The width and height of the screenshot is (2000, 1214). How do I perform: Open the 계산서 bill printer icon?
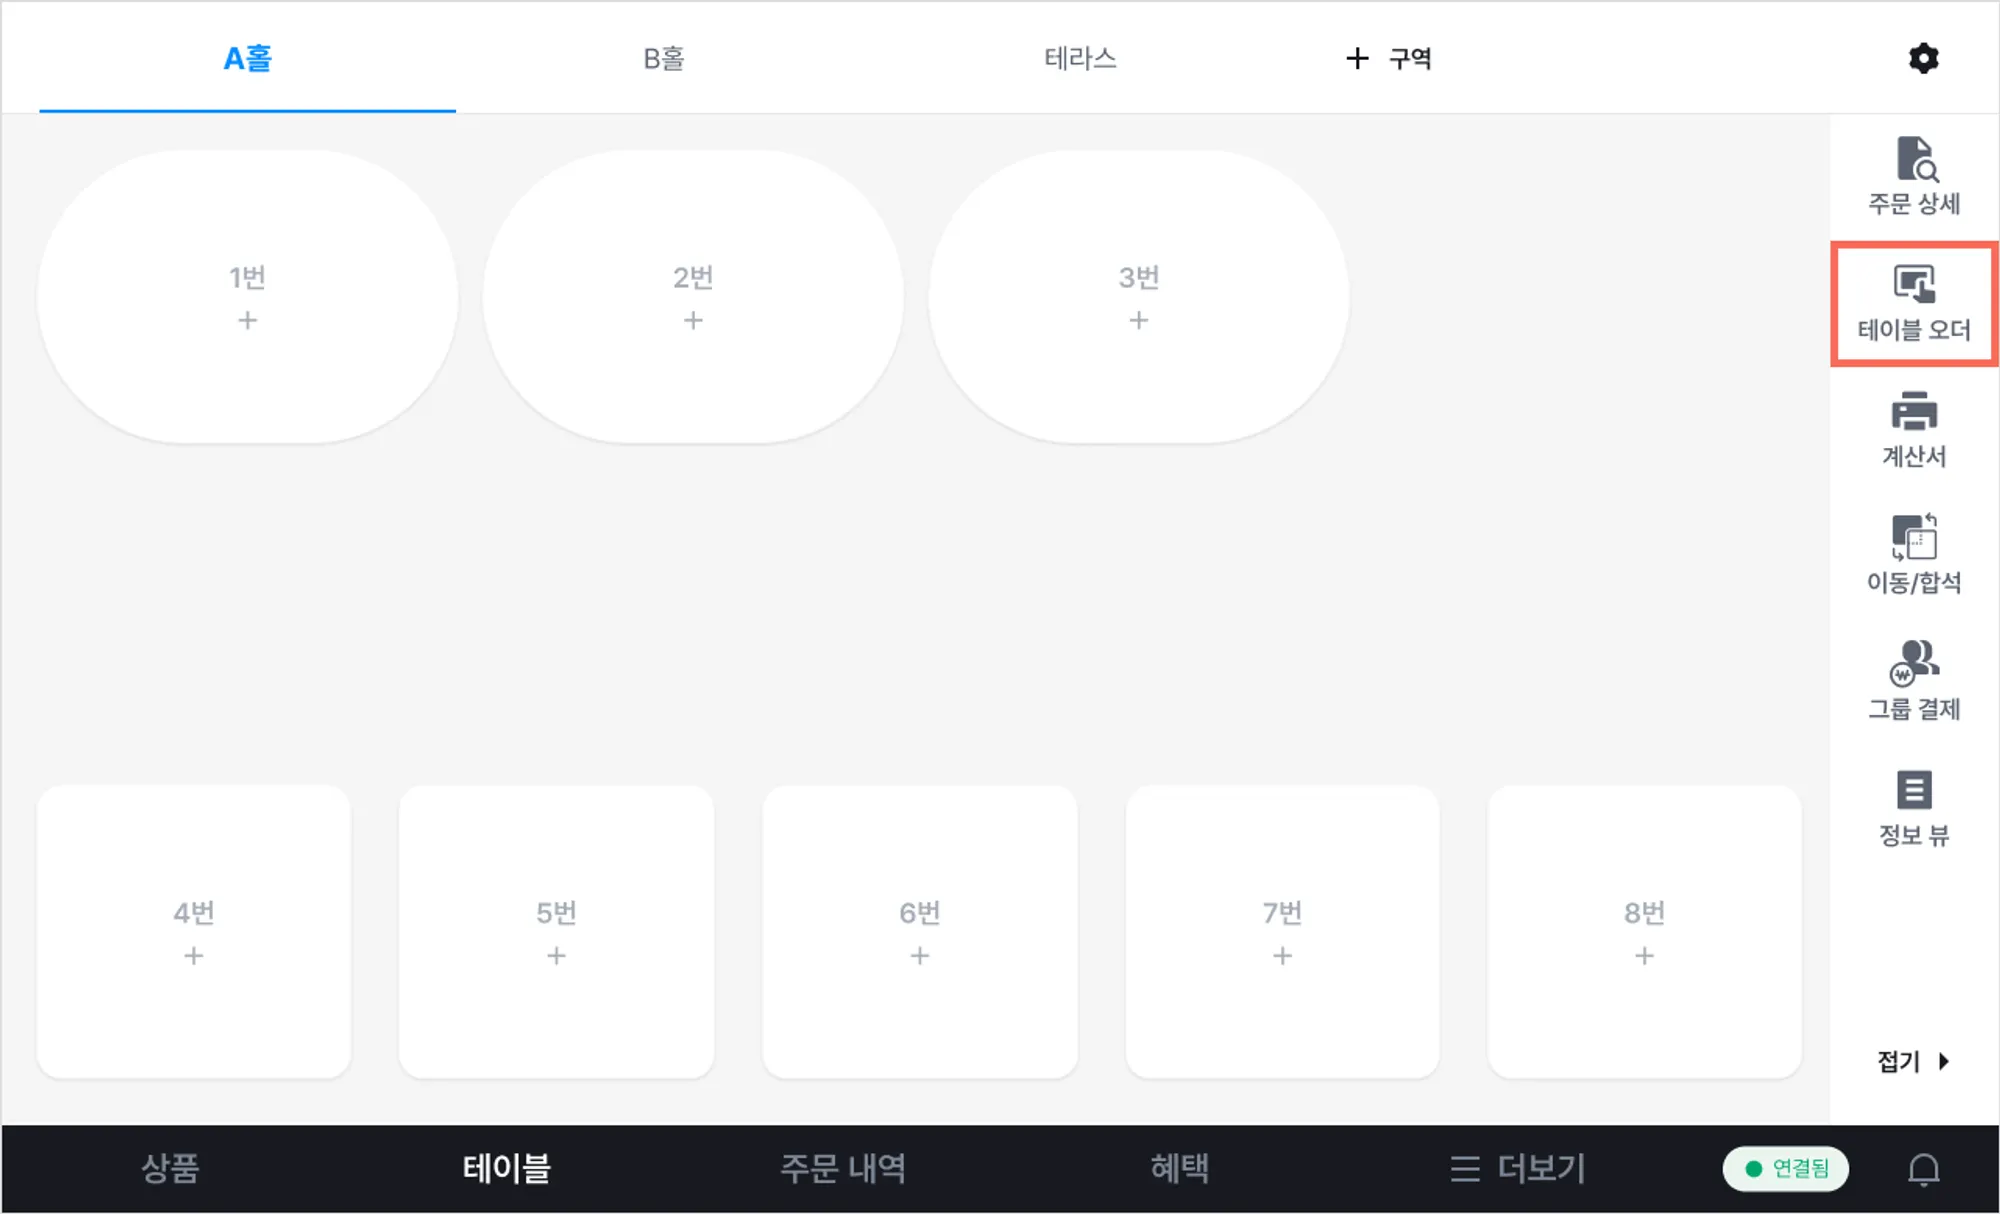(x=1914, y=429)
